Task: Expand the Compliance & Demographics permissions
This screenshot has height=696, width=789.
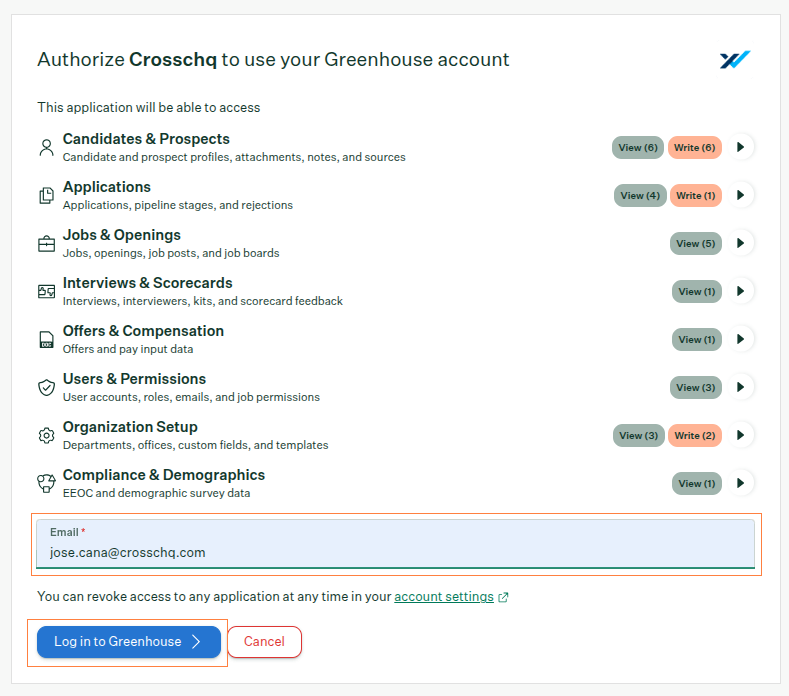Action: pyautogui.click(x=741, y=483)
